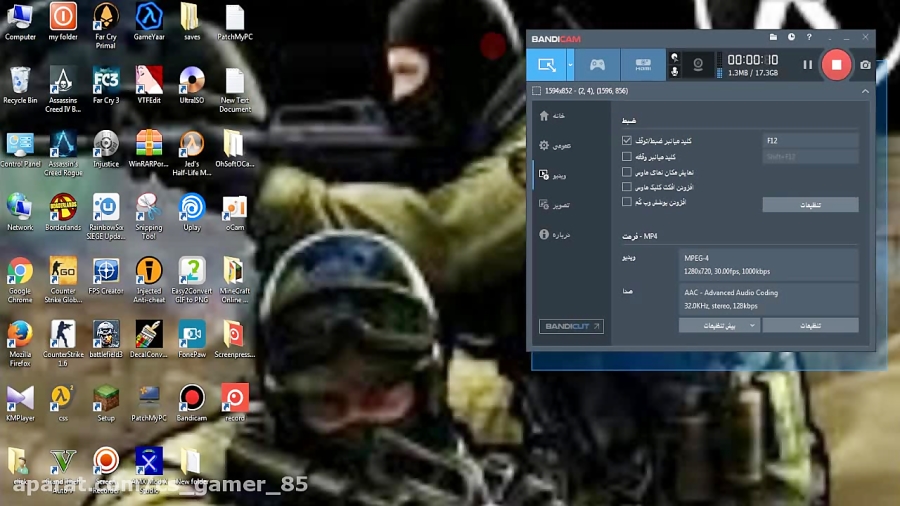
Task: Launch oCam recorder shortcut
Action: point(235,212)
